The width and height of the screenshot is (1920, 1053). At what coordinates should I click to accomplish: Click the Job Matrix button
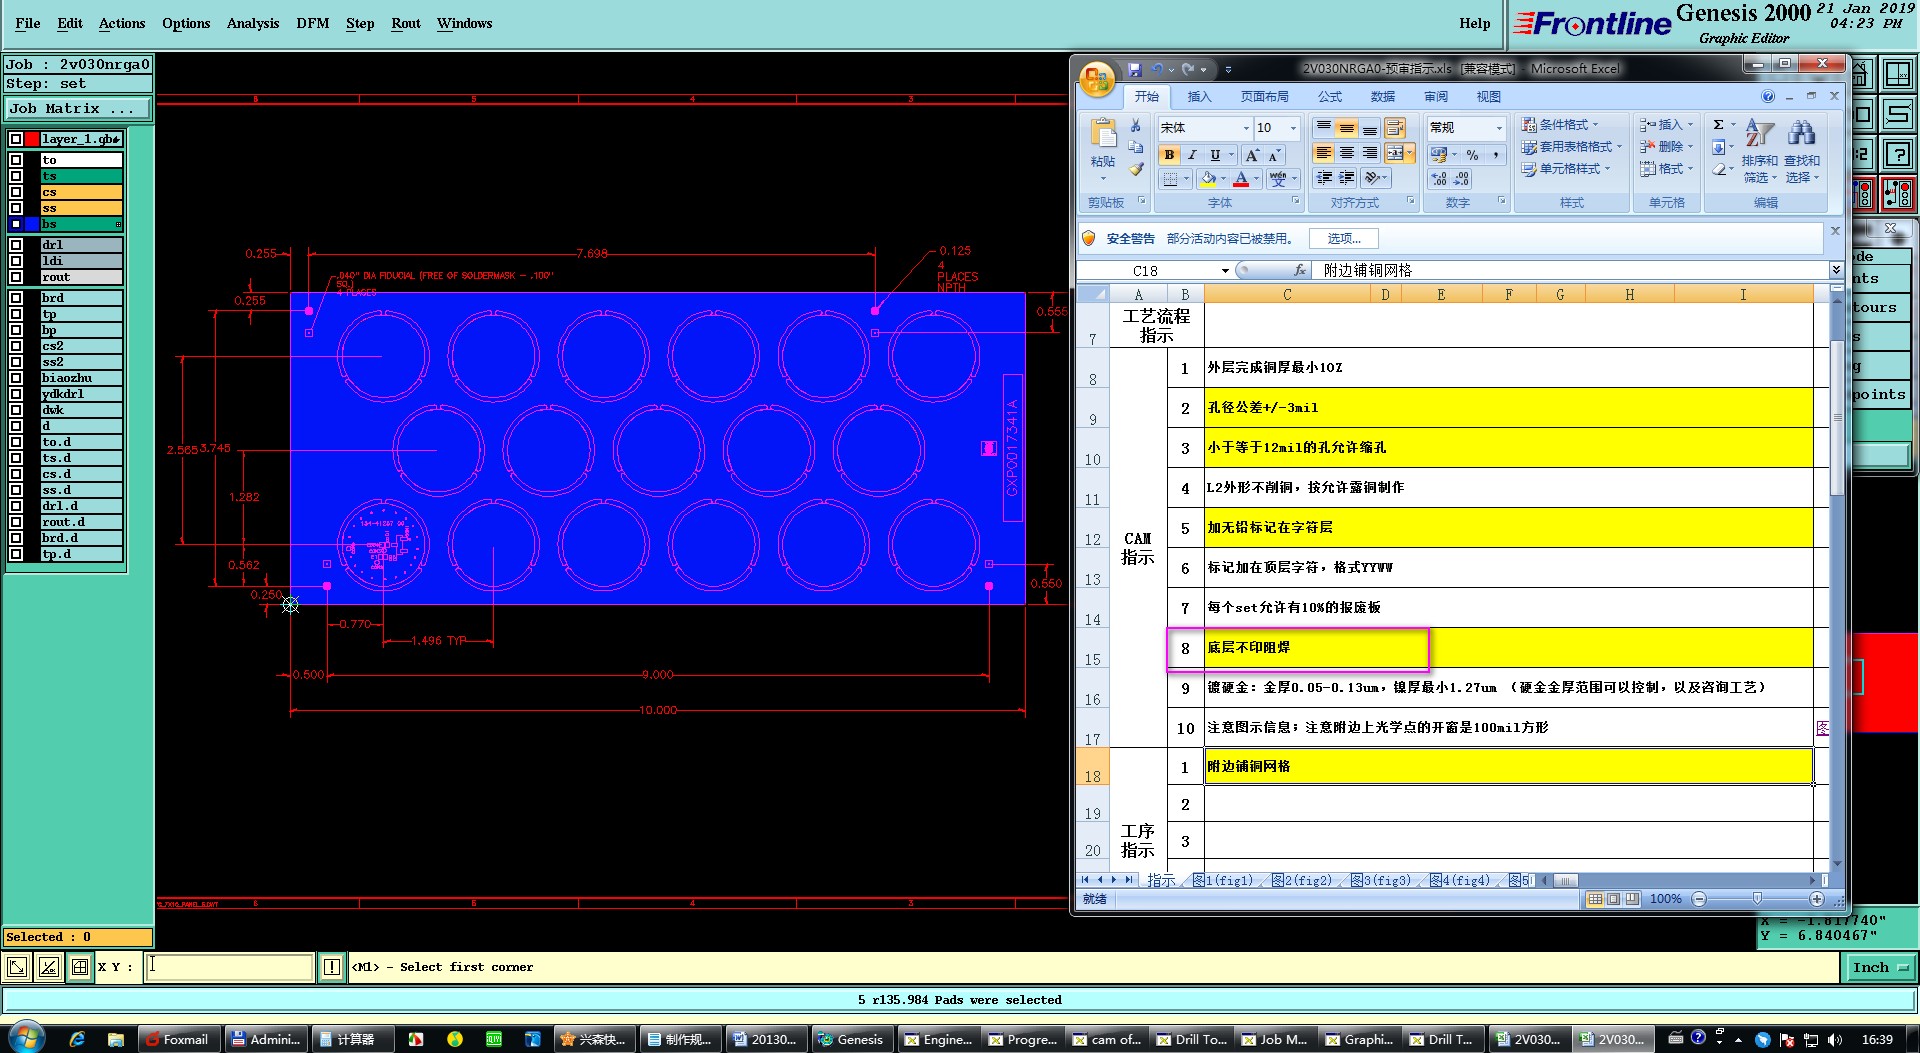(x=78, y=108)
